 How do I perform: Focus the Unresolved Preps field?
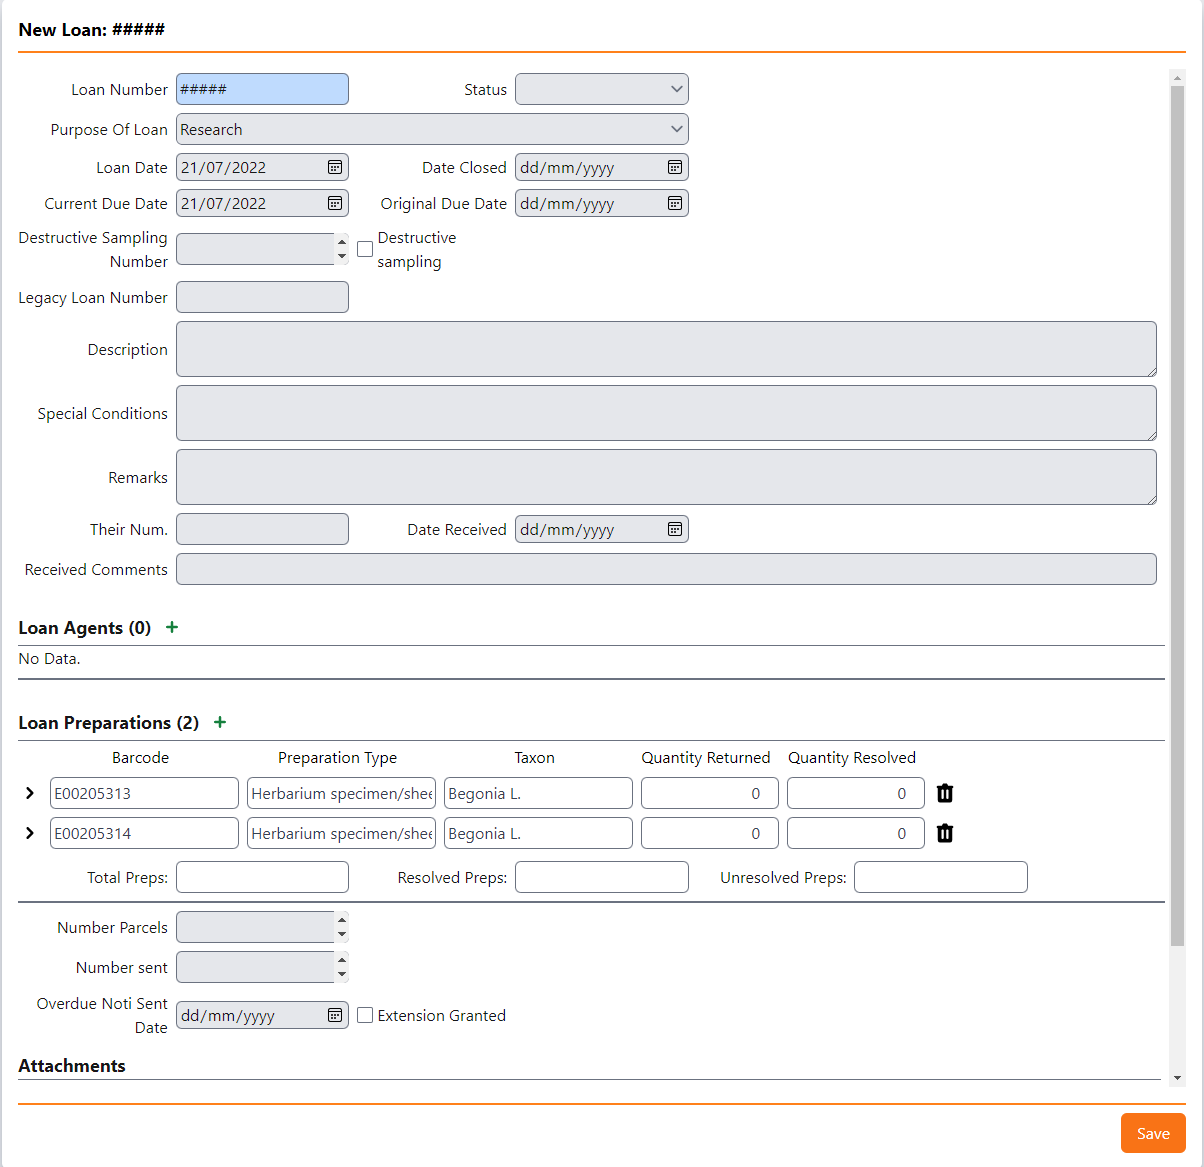click(x=941, y=877)
